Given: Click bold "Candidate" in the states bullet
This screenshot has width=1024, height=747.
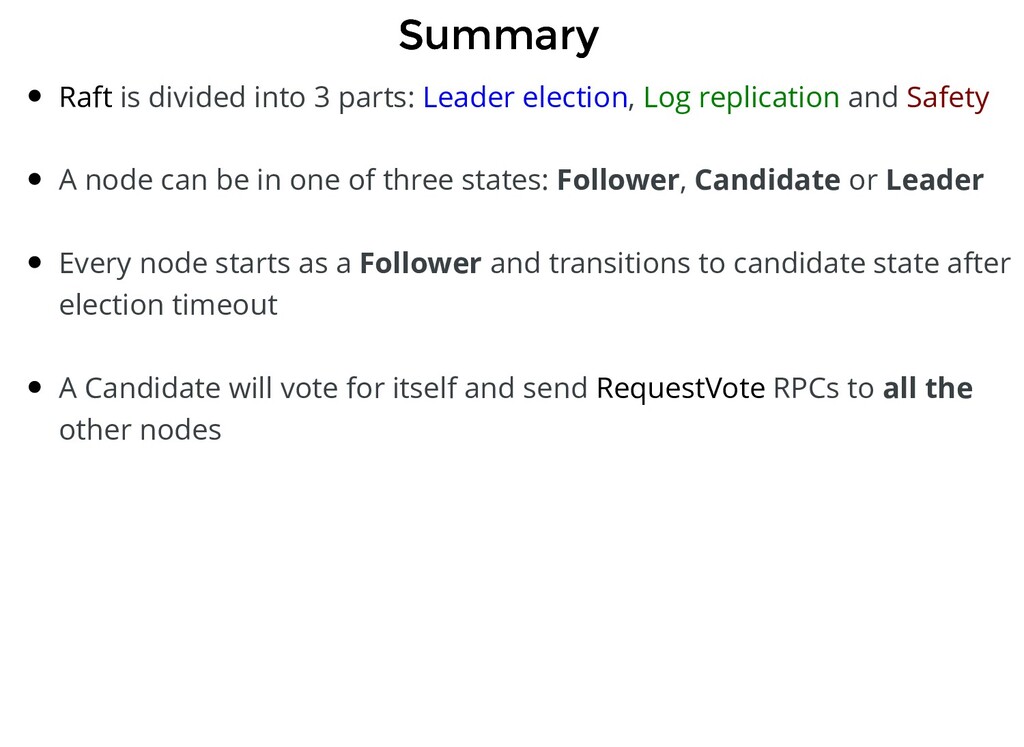Looking at the screenshot, I should (767, 180).
